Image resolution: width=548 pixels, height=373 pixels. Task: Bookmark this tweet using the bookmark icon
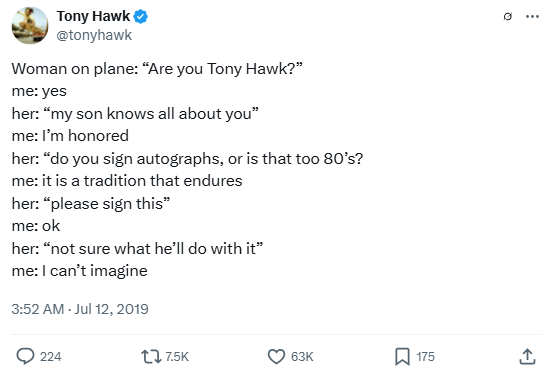(x=402, y=357)
